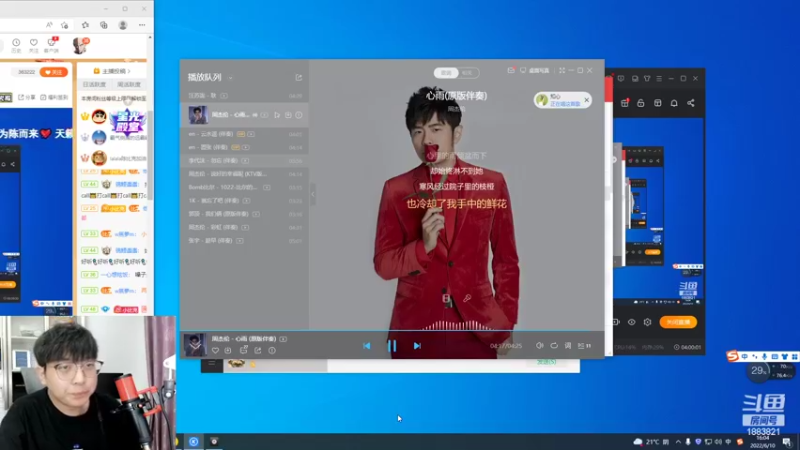
Task: Click the lock icon in streaming tool toolbar
Action: [x=641, y=103]
